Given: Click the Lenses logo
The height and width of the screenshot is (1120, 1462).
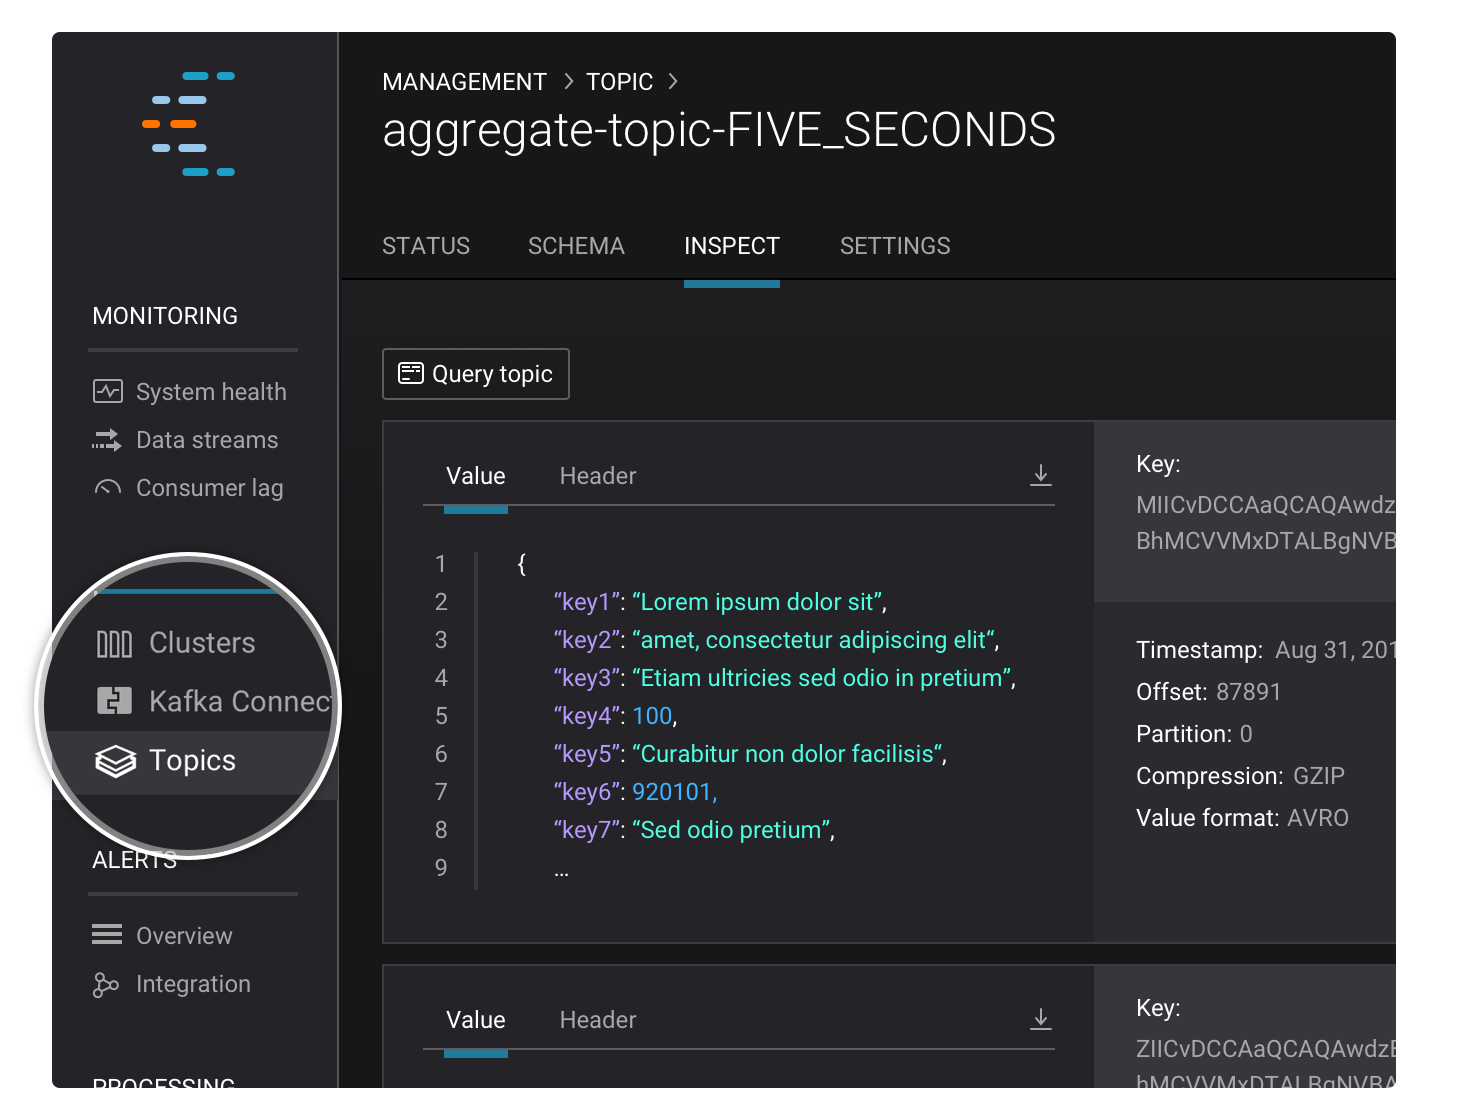Looking at the screenshot, I should [x=193, y=122].
